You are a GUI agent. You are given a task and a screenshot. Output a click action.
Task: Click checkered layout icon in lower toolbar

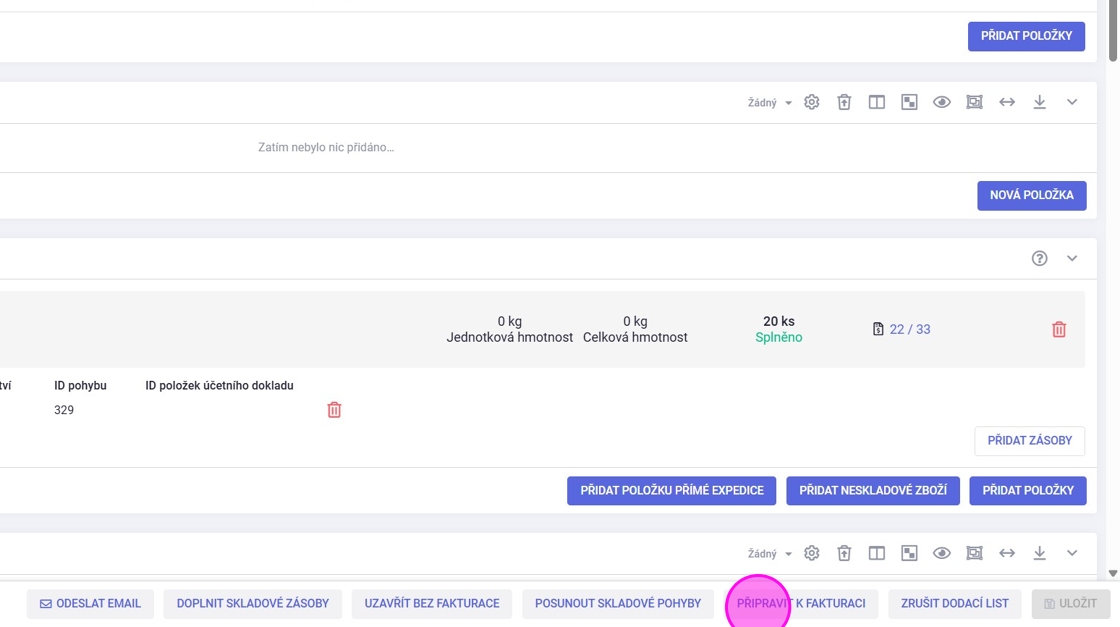[x=909, y=553]
